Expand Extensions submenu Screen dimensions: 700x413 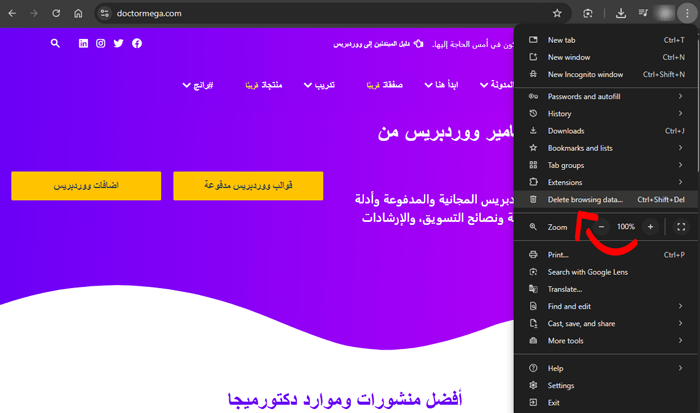point(605,183)
